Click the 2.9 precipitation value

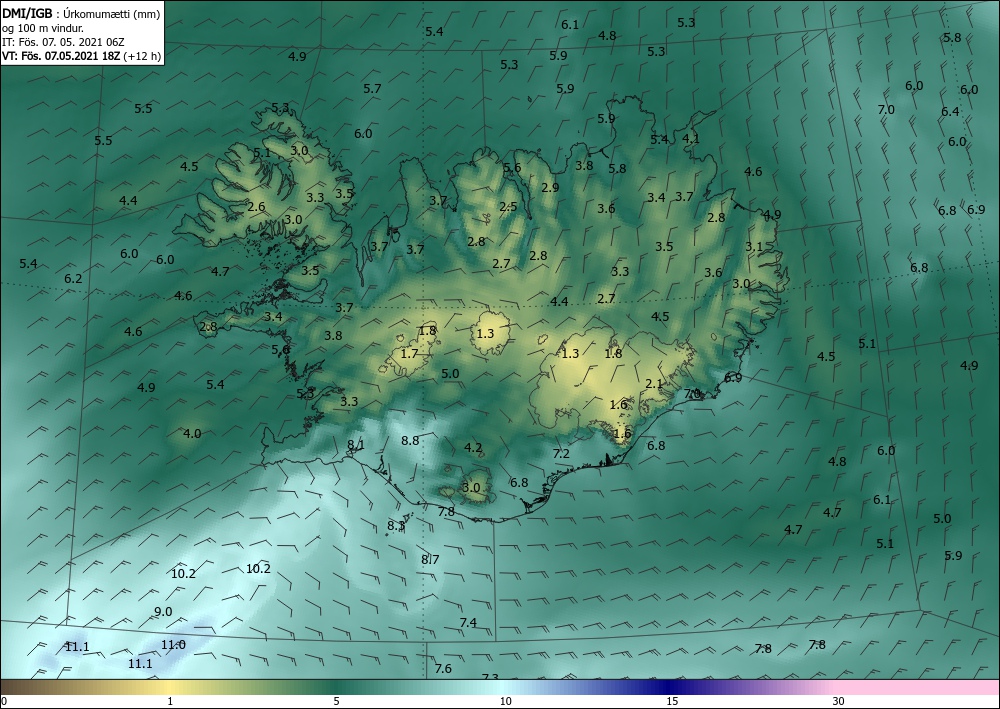(550, 187)
